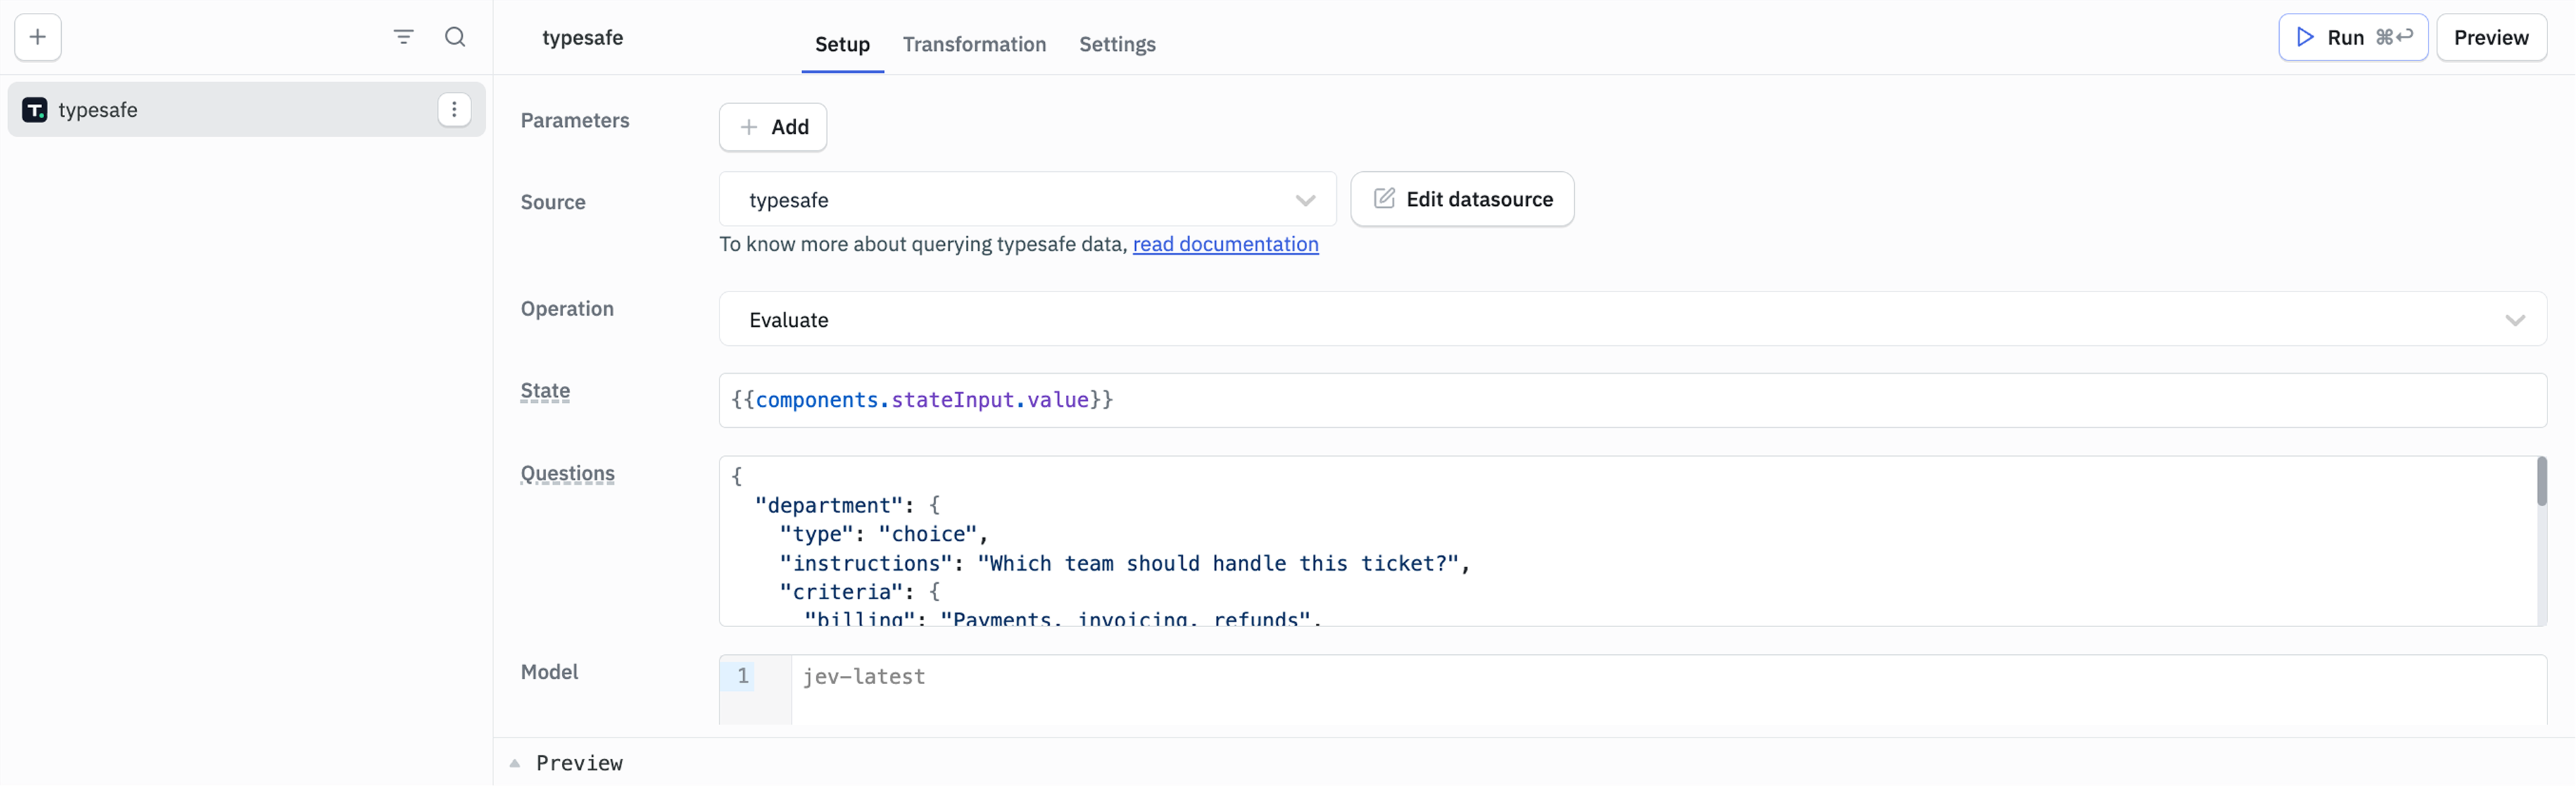Click the typesafe datasource logo in the list
2576x786 pixels.
click(35, 110)
